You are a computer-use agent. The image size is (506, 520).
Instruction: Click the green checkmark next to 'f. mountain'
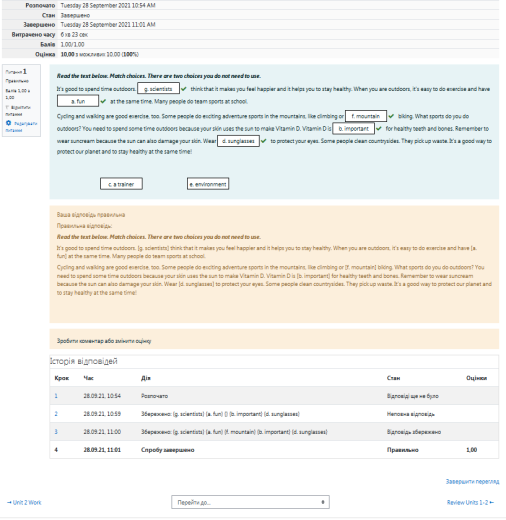(x=391, y=116)
